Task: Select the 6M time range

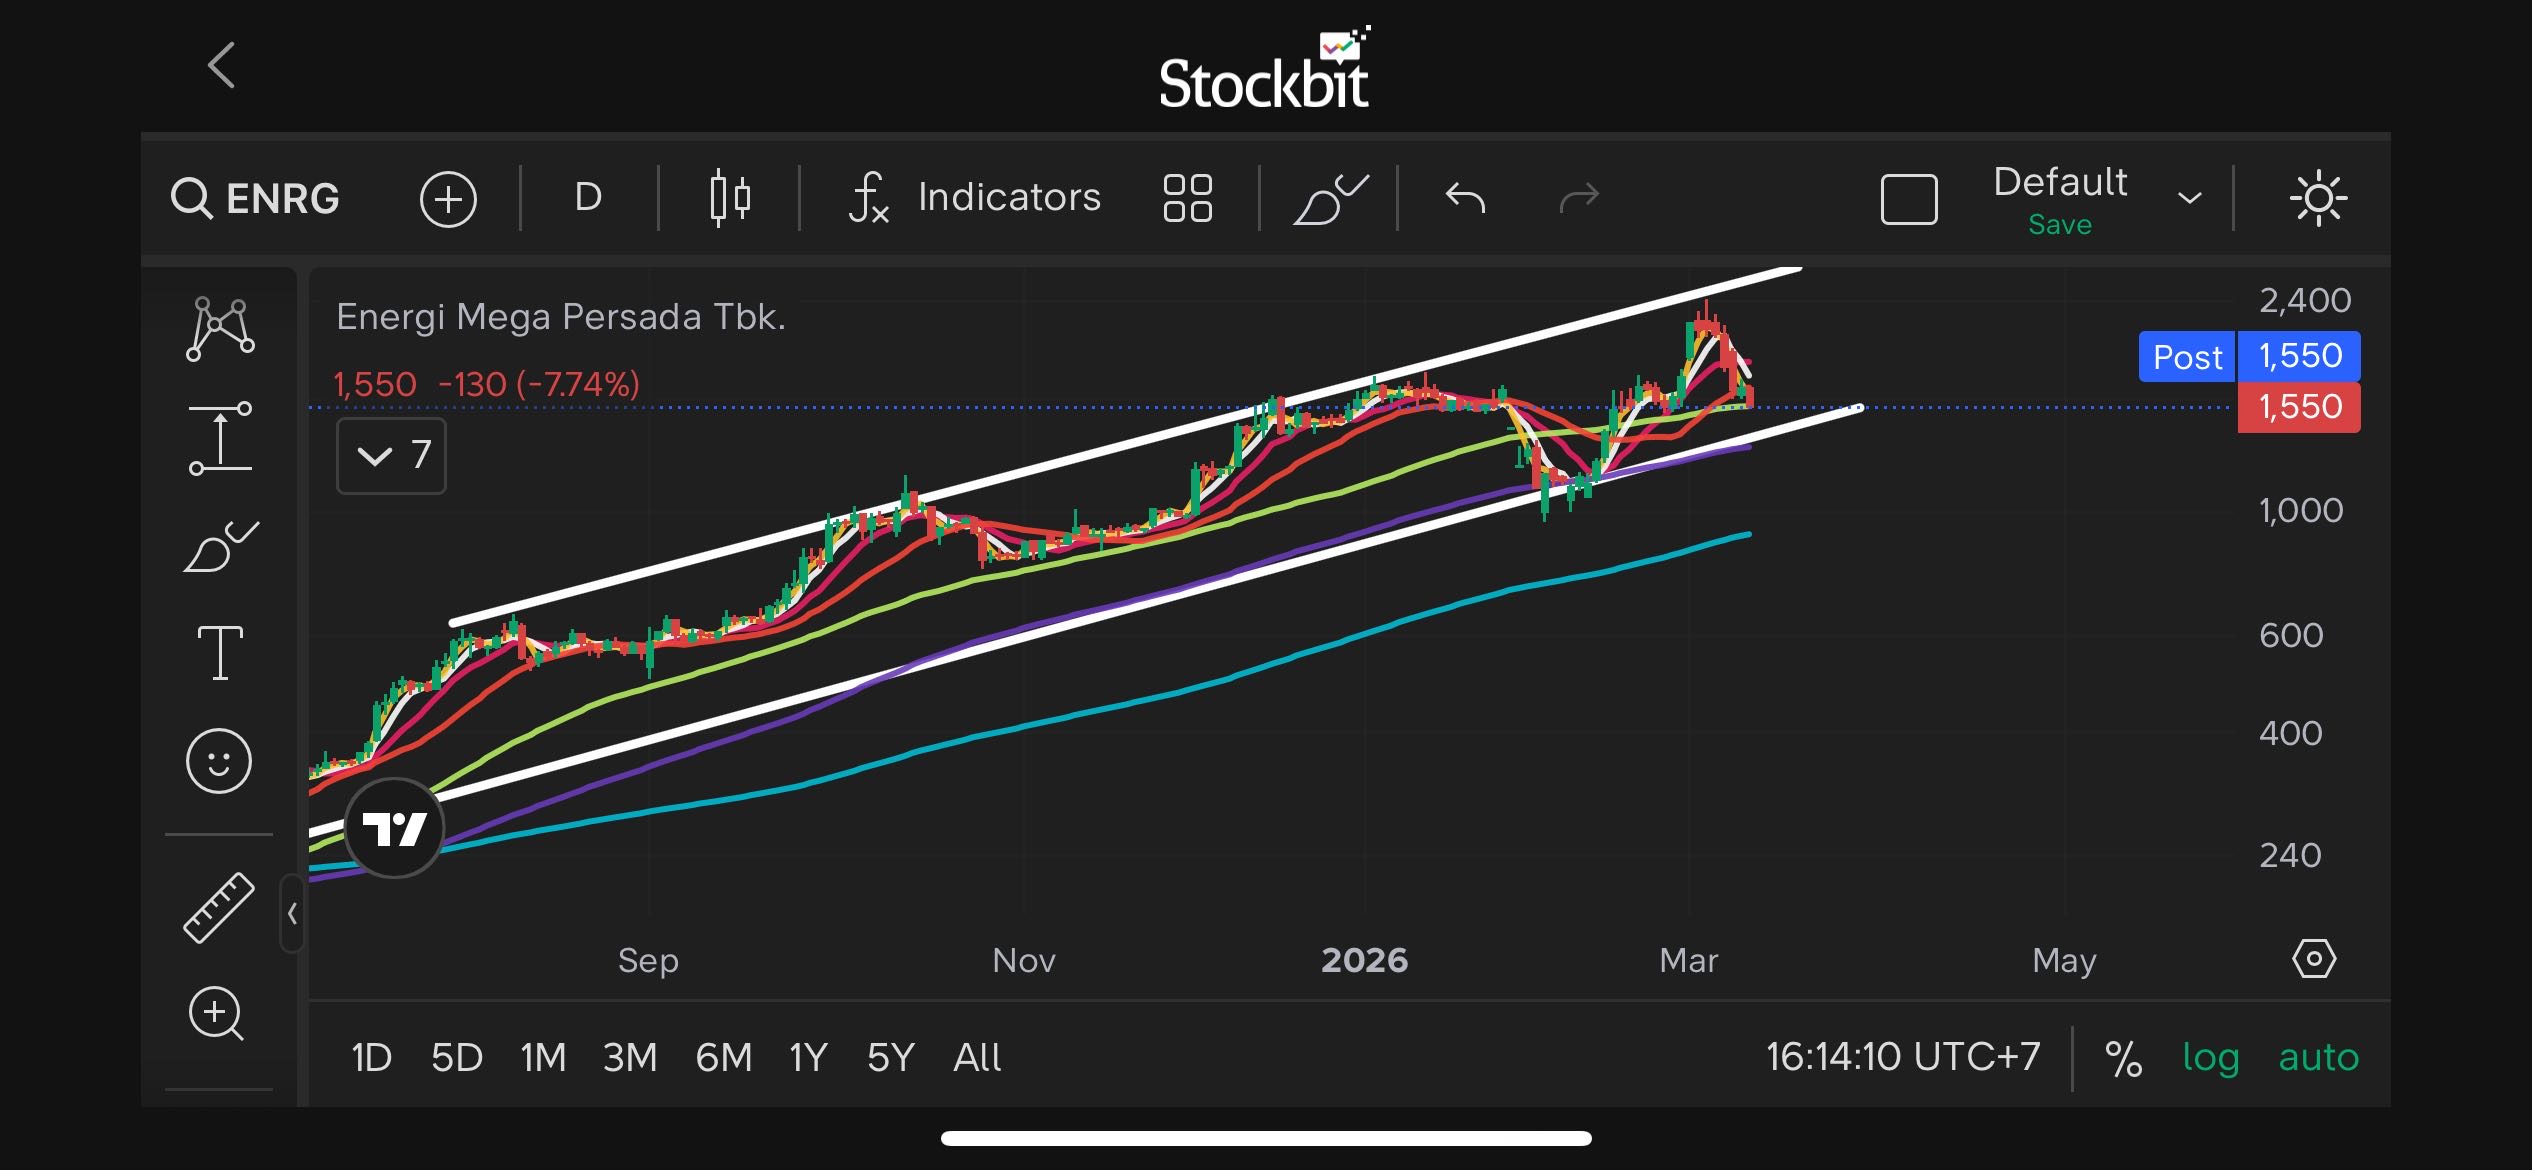Action: [x=723, y=1057]
